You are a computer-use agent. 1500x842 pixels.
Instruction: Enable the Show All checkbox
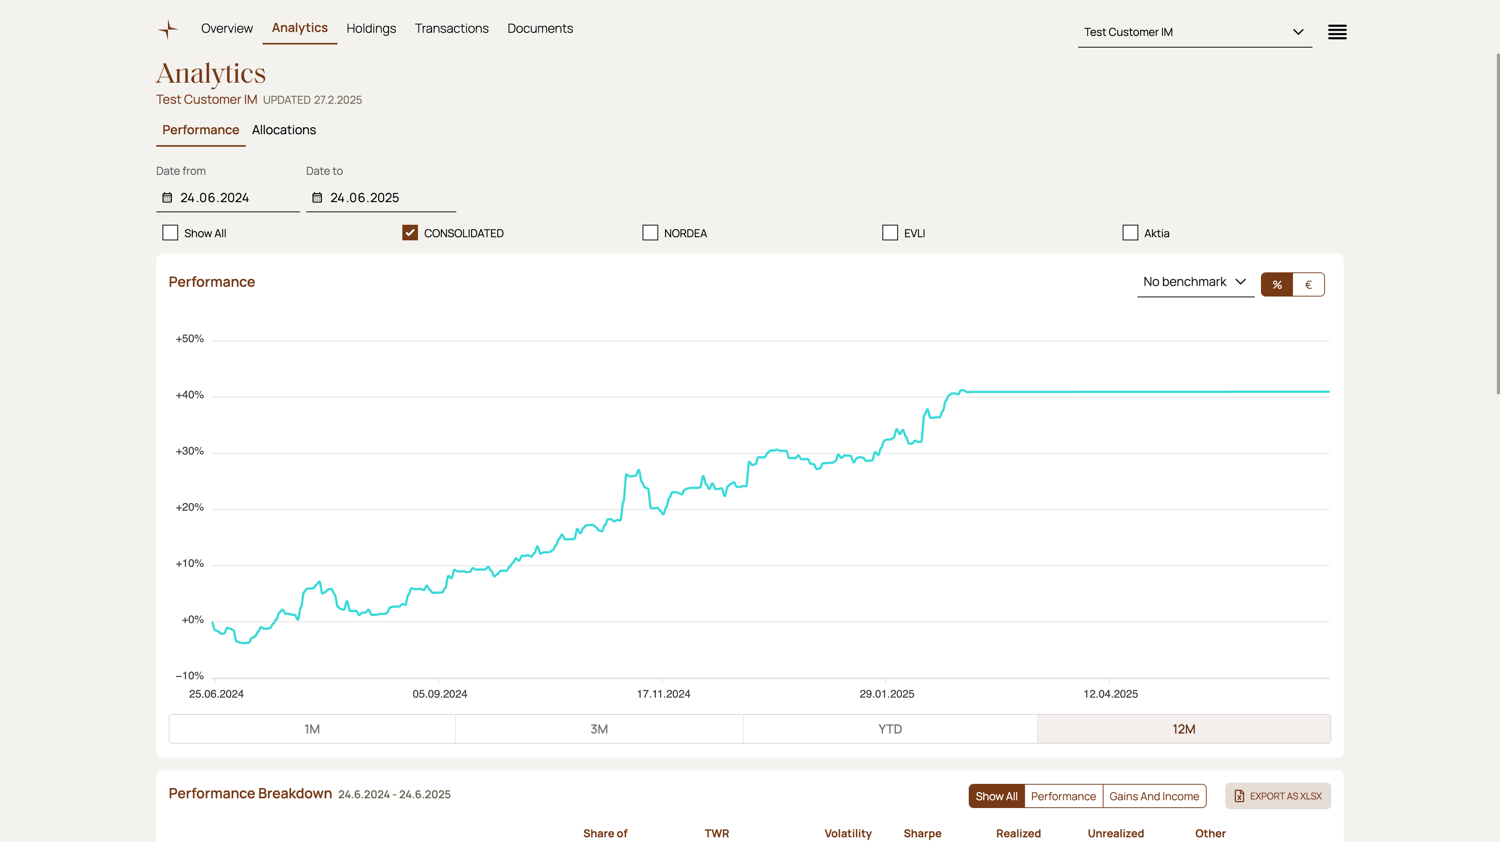170,233
